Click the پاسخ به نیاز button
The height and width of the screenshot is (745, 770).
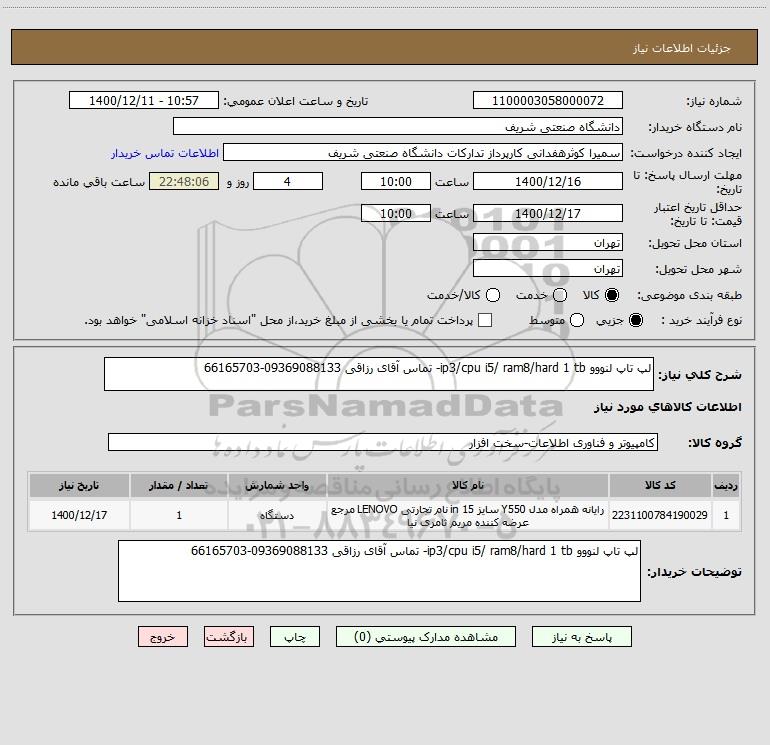(582, 637)
